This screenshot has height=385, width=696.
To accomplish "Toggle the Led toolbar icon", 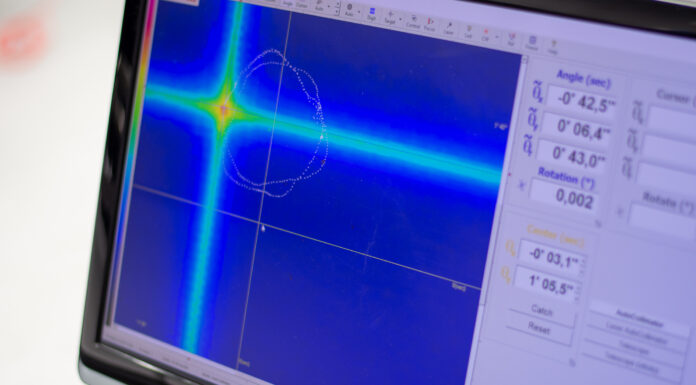I will coord(469,32).
